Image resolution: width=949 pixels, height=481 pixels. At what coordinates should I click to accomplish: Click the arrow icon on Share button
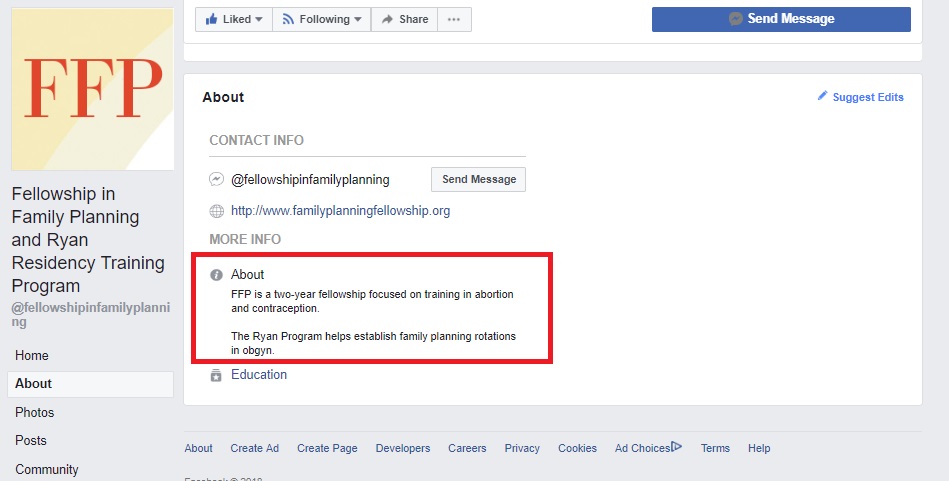click(x=387, y=19)
